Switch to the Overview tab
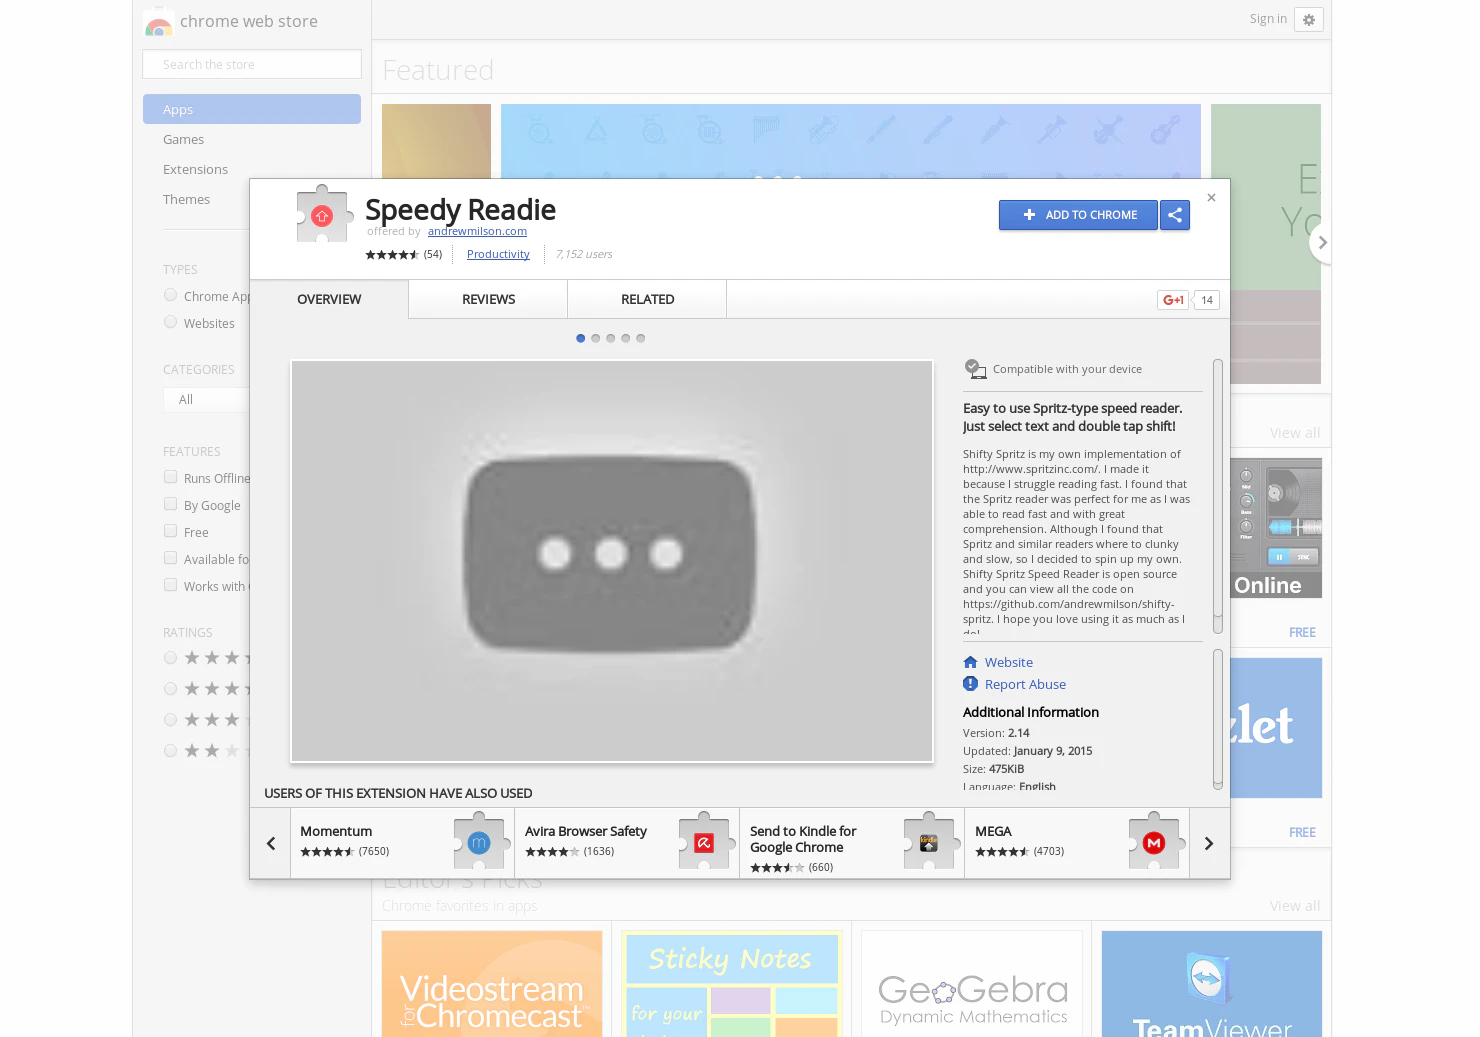The image size is (1480, 1037). pos(329,299)
